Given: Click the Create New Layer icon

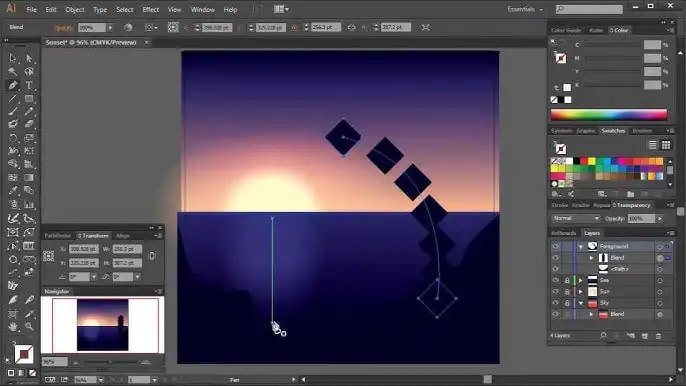Looking at the screenshot, I should [644, 336].
